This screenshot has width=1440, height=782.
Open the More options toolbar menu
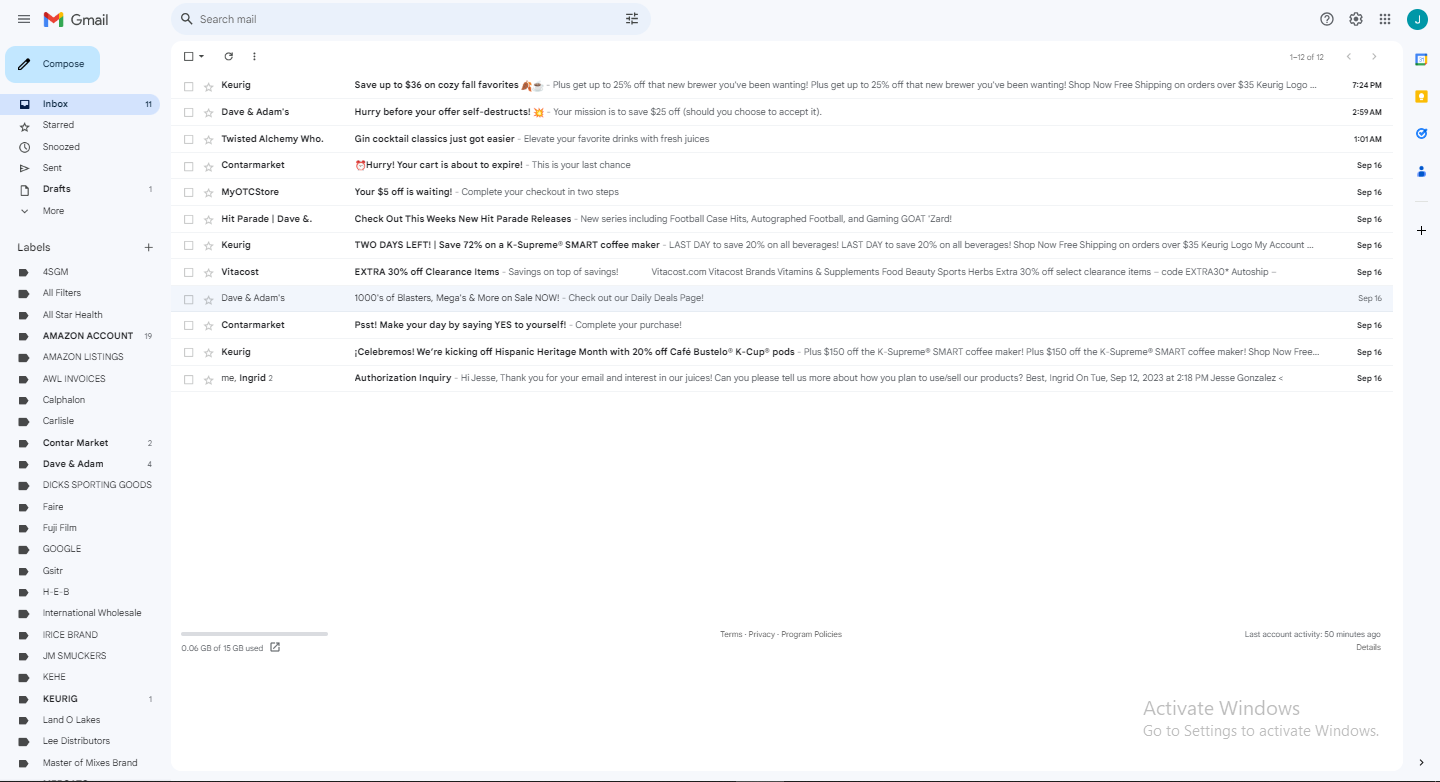tap(254, 57)
